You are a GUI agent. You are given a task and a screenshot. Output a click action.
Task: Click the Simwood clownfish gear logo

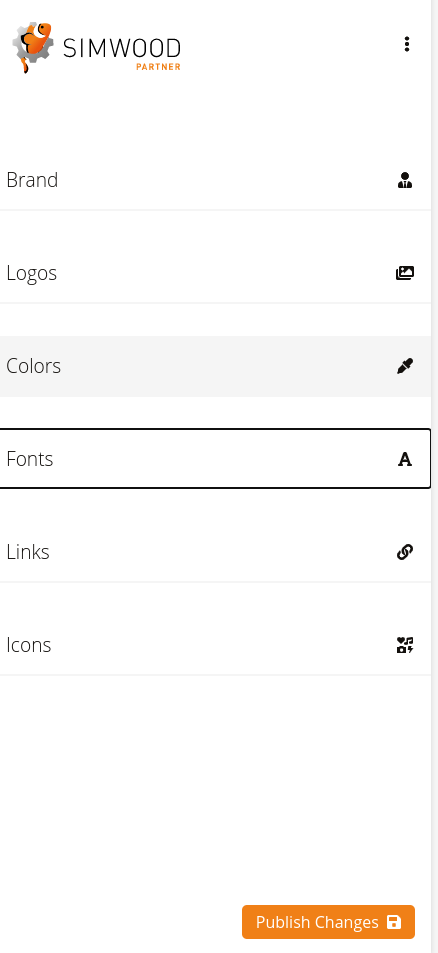coord(33,47)
